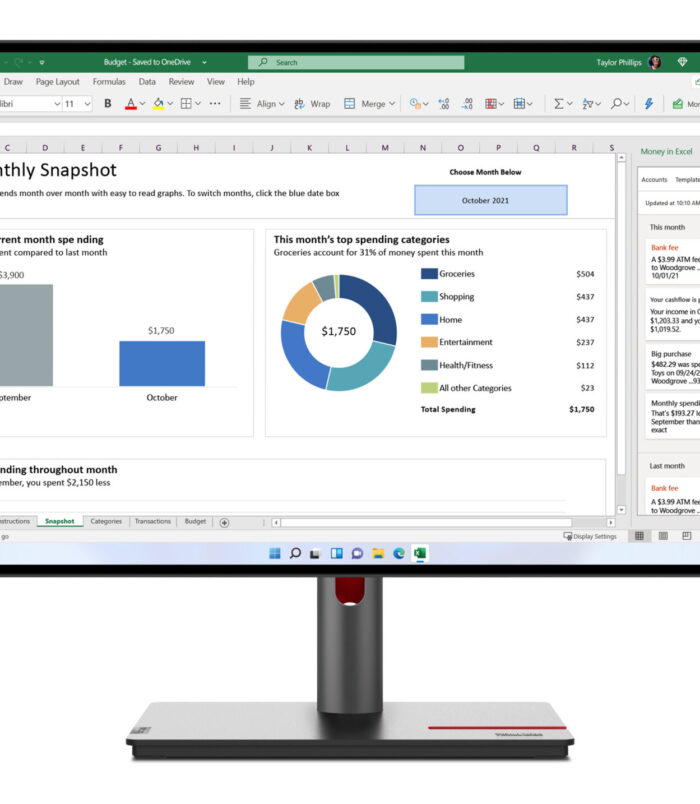700x804 pixels.
Task: Click the horizontal scrollbar left arrow
Action: point(276,522)
